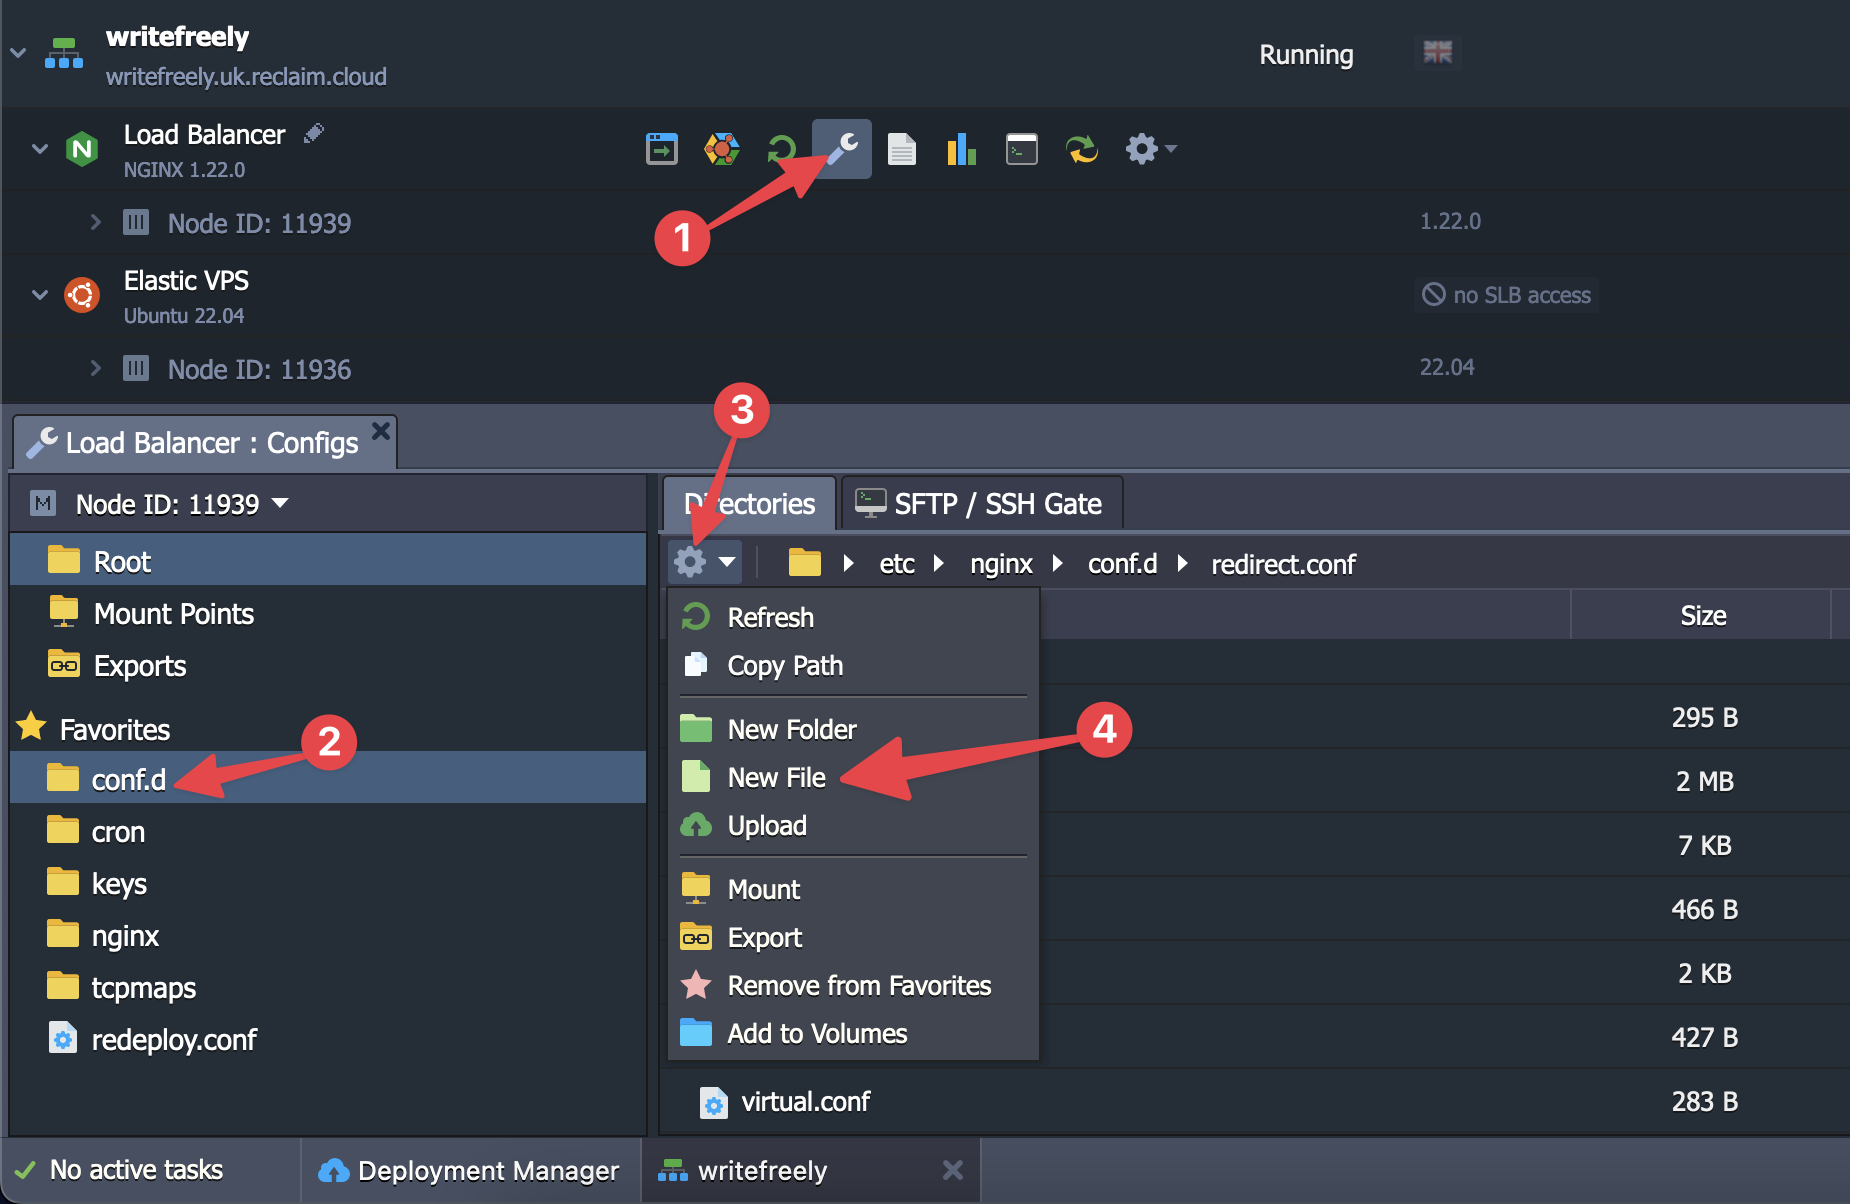Expand Node ID: 11936 row
The width and height of the screenshot is (1850, 1204).
(x=96, y=368)
